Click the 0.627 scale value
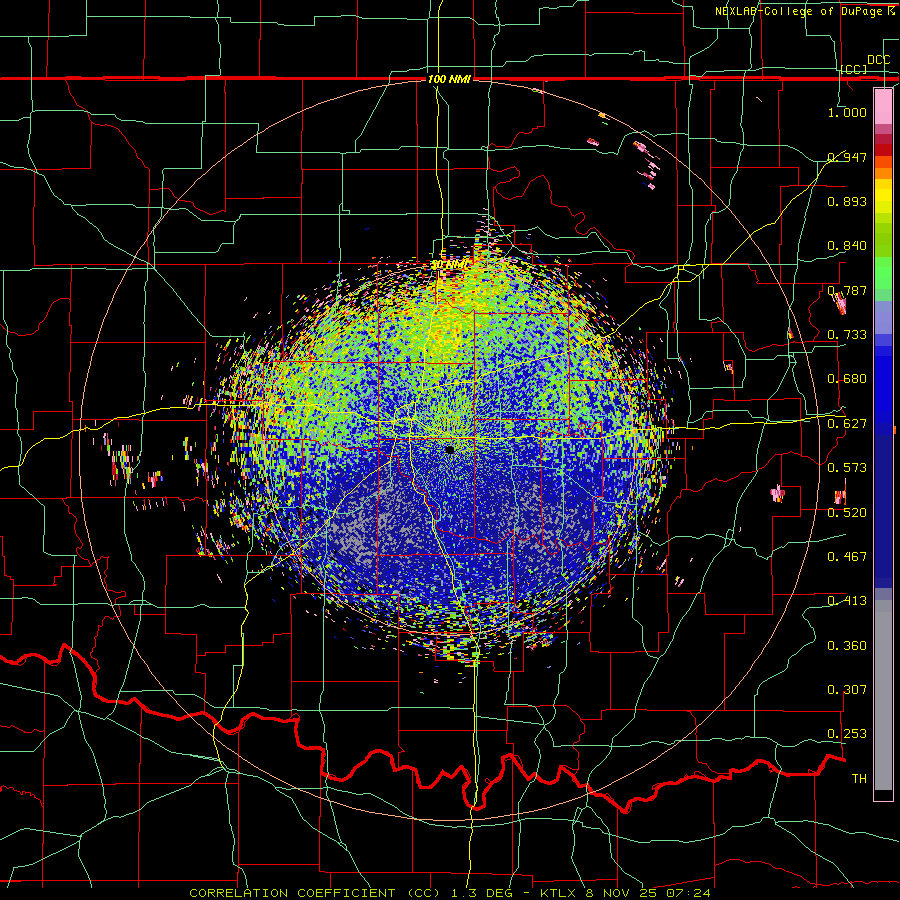 [x=847, y=424]
